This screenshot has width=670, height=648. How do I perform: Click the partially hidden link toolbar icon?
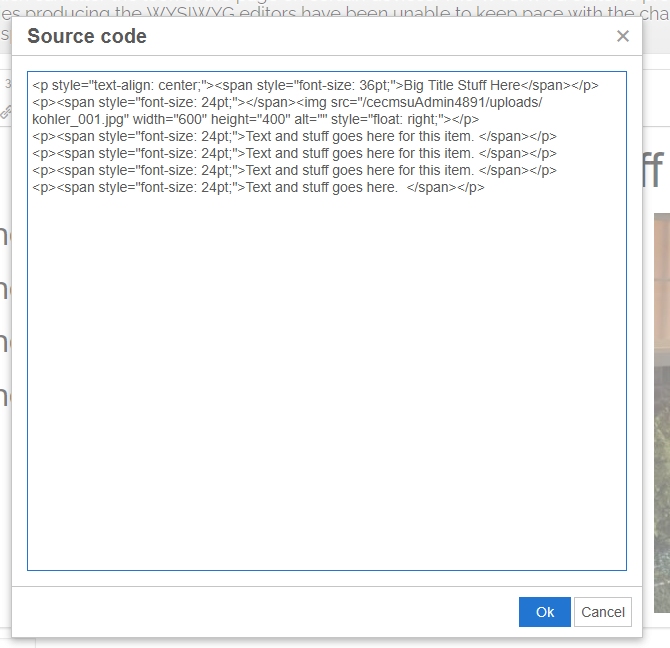pos(5,112)
